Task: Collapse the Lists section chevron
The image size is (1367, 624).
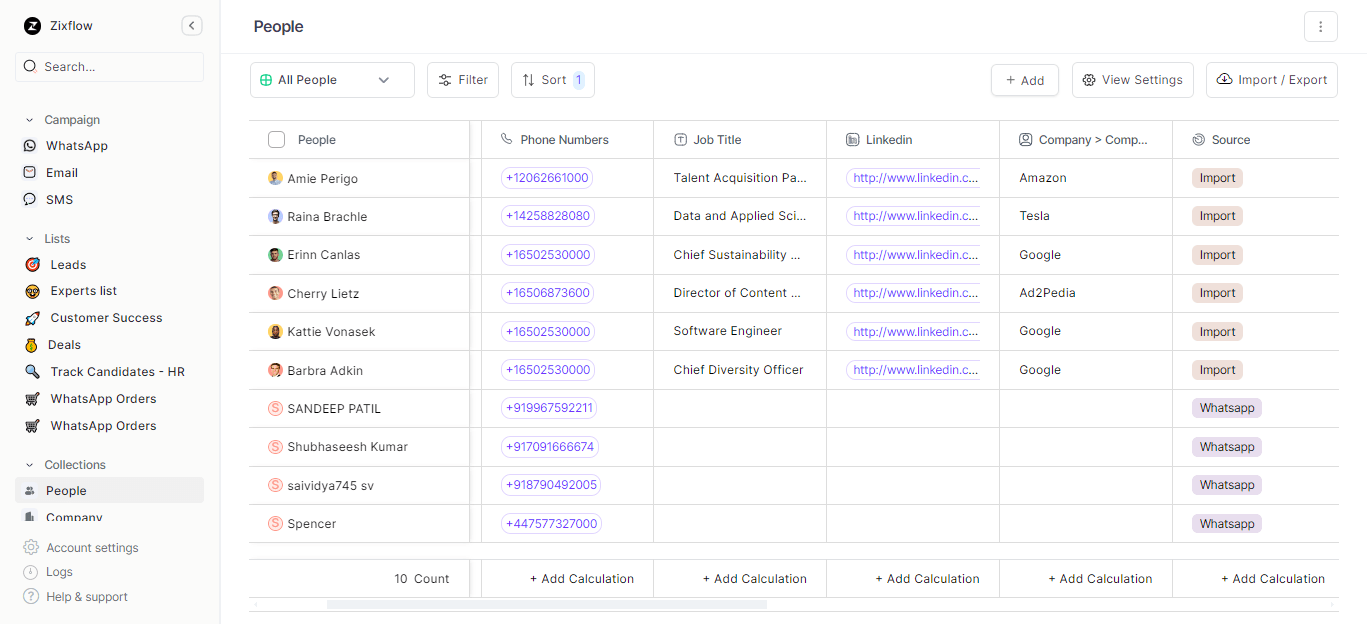Action: click(x=30, y=239)
